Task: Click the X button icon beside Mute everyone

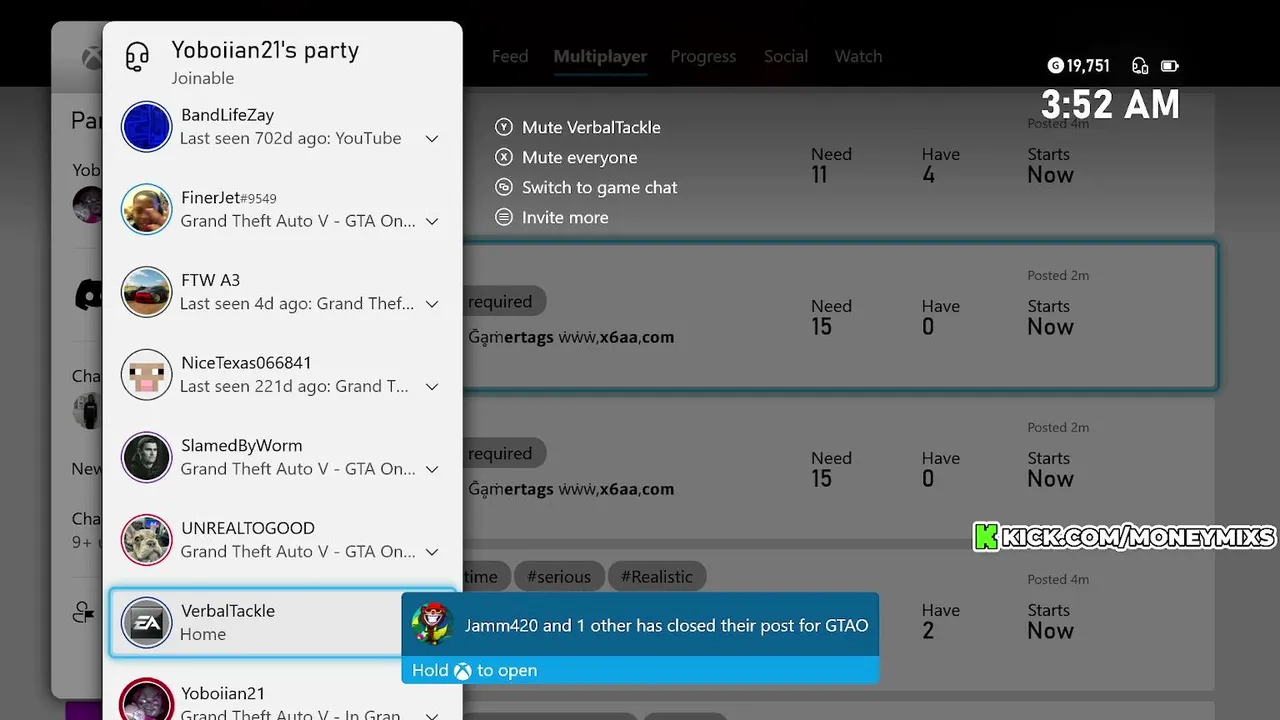Action: tap(504, 157)
